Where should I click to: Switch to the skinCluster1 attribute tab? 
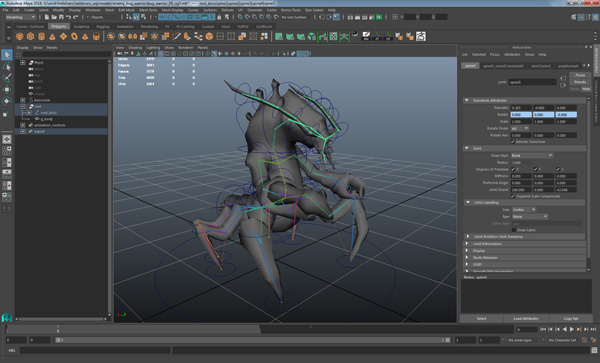pos(541,66)
